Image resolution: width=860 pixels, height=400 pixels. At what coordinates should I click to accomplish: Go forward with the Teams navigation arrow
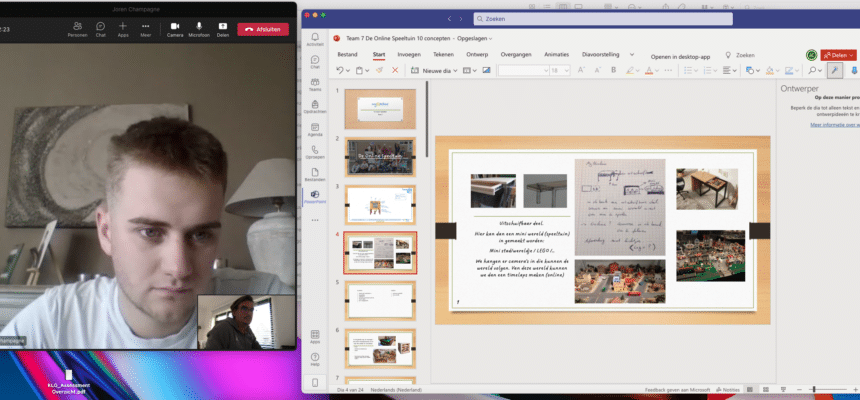coord(461,19)
